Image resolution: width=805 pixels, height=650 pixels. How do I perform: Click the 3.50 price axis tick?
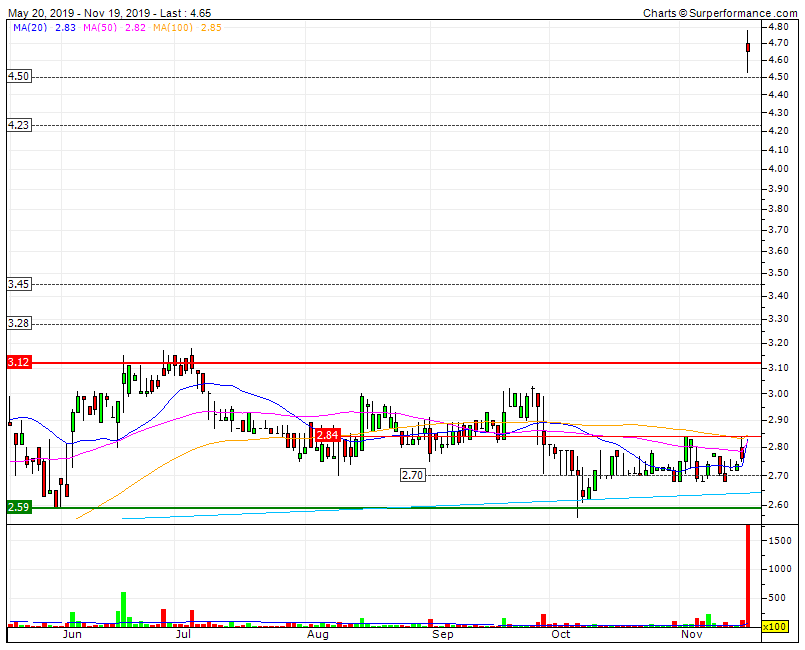coord(778,273)
